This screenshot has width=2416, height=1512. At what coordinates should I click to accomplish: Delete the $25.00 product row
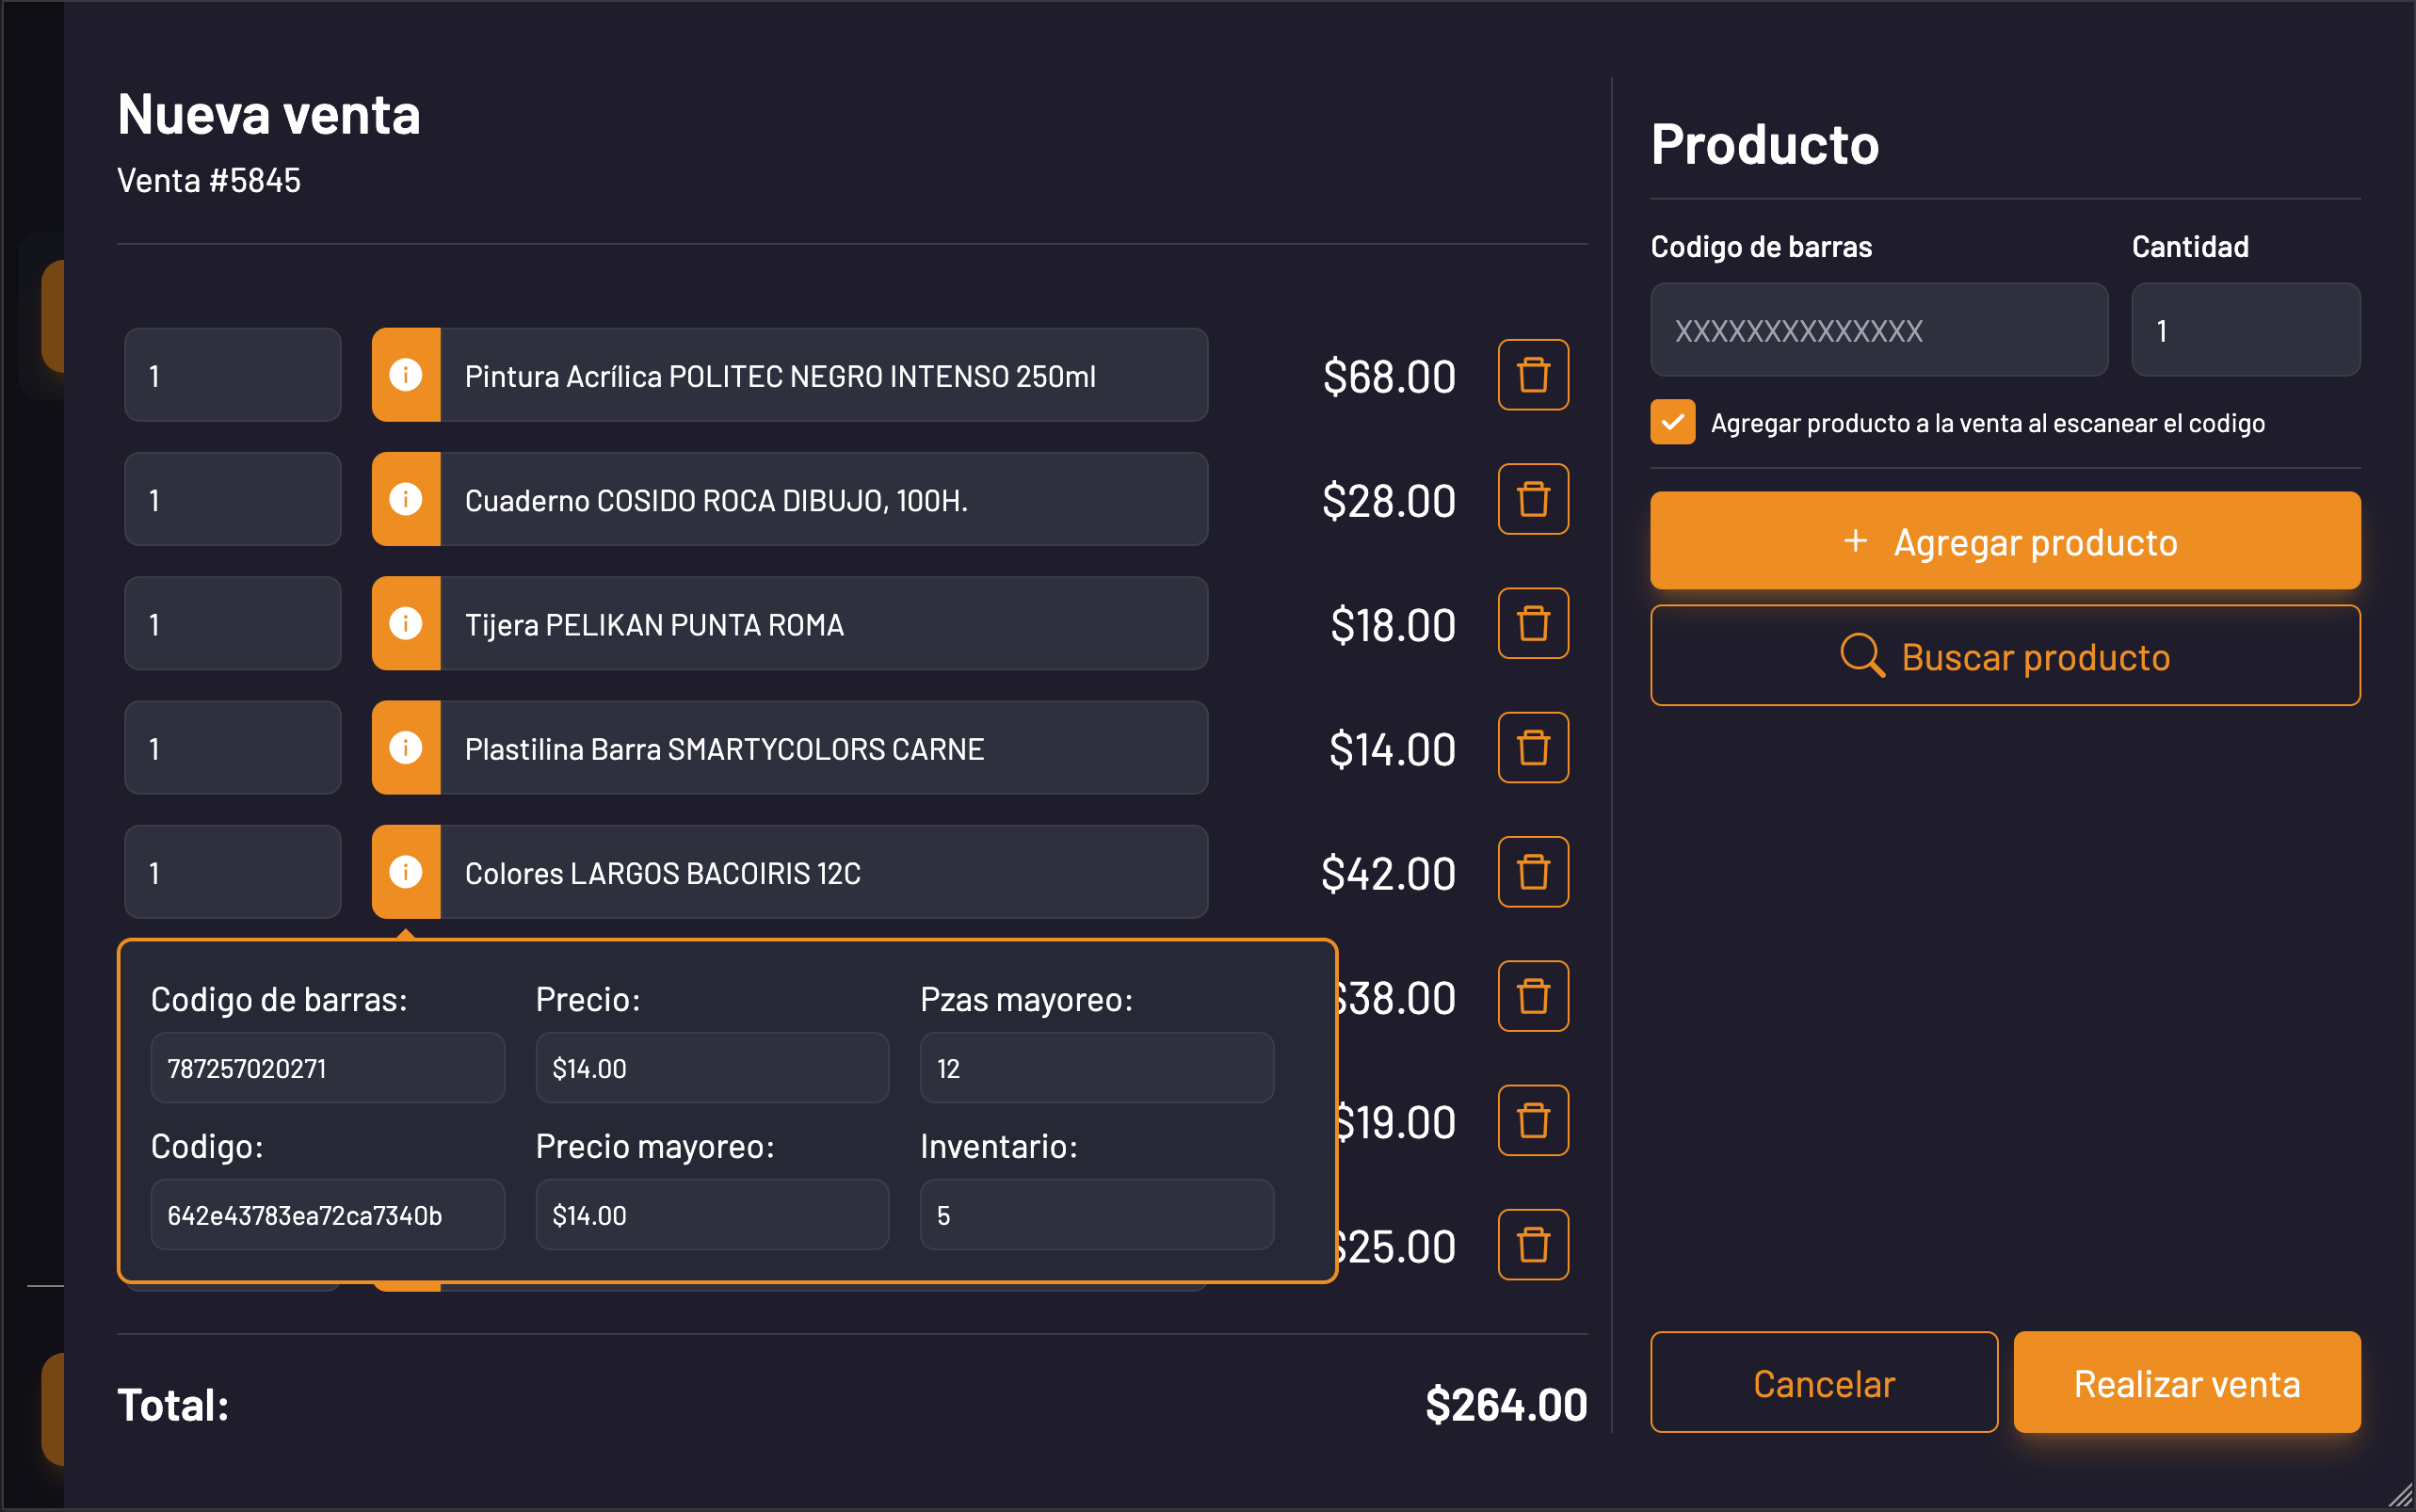(x=1534, y=1245)
